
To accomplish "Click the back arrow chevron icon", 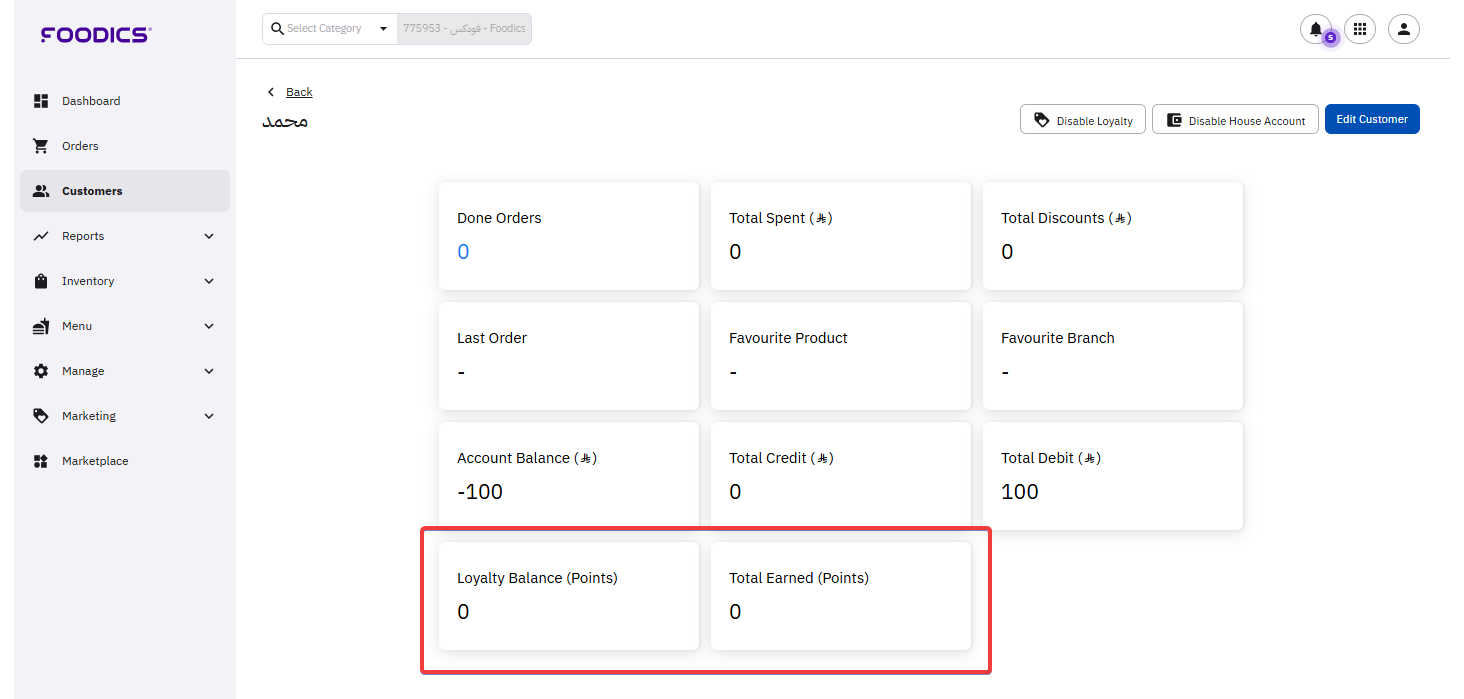I will [x=270, y=92].
